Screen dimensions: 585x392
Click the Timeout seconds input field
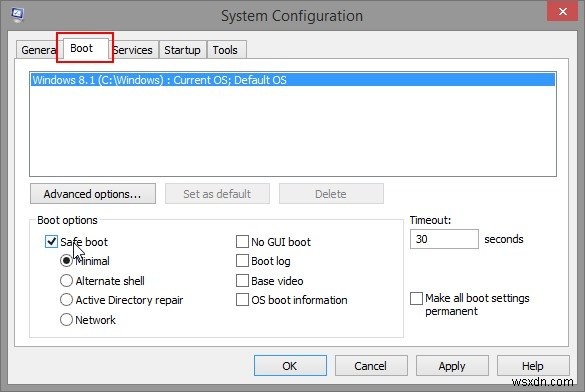444,239
